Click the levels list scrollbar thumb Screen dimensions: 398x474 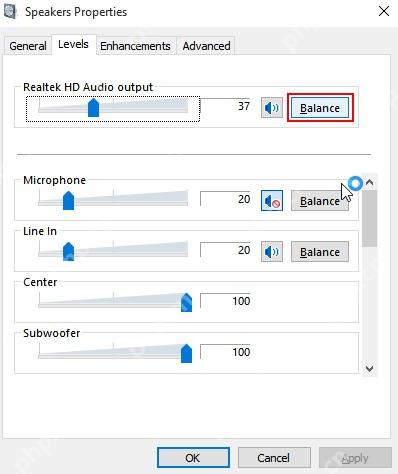(369, 219)
